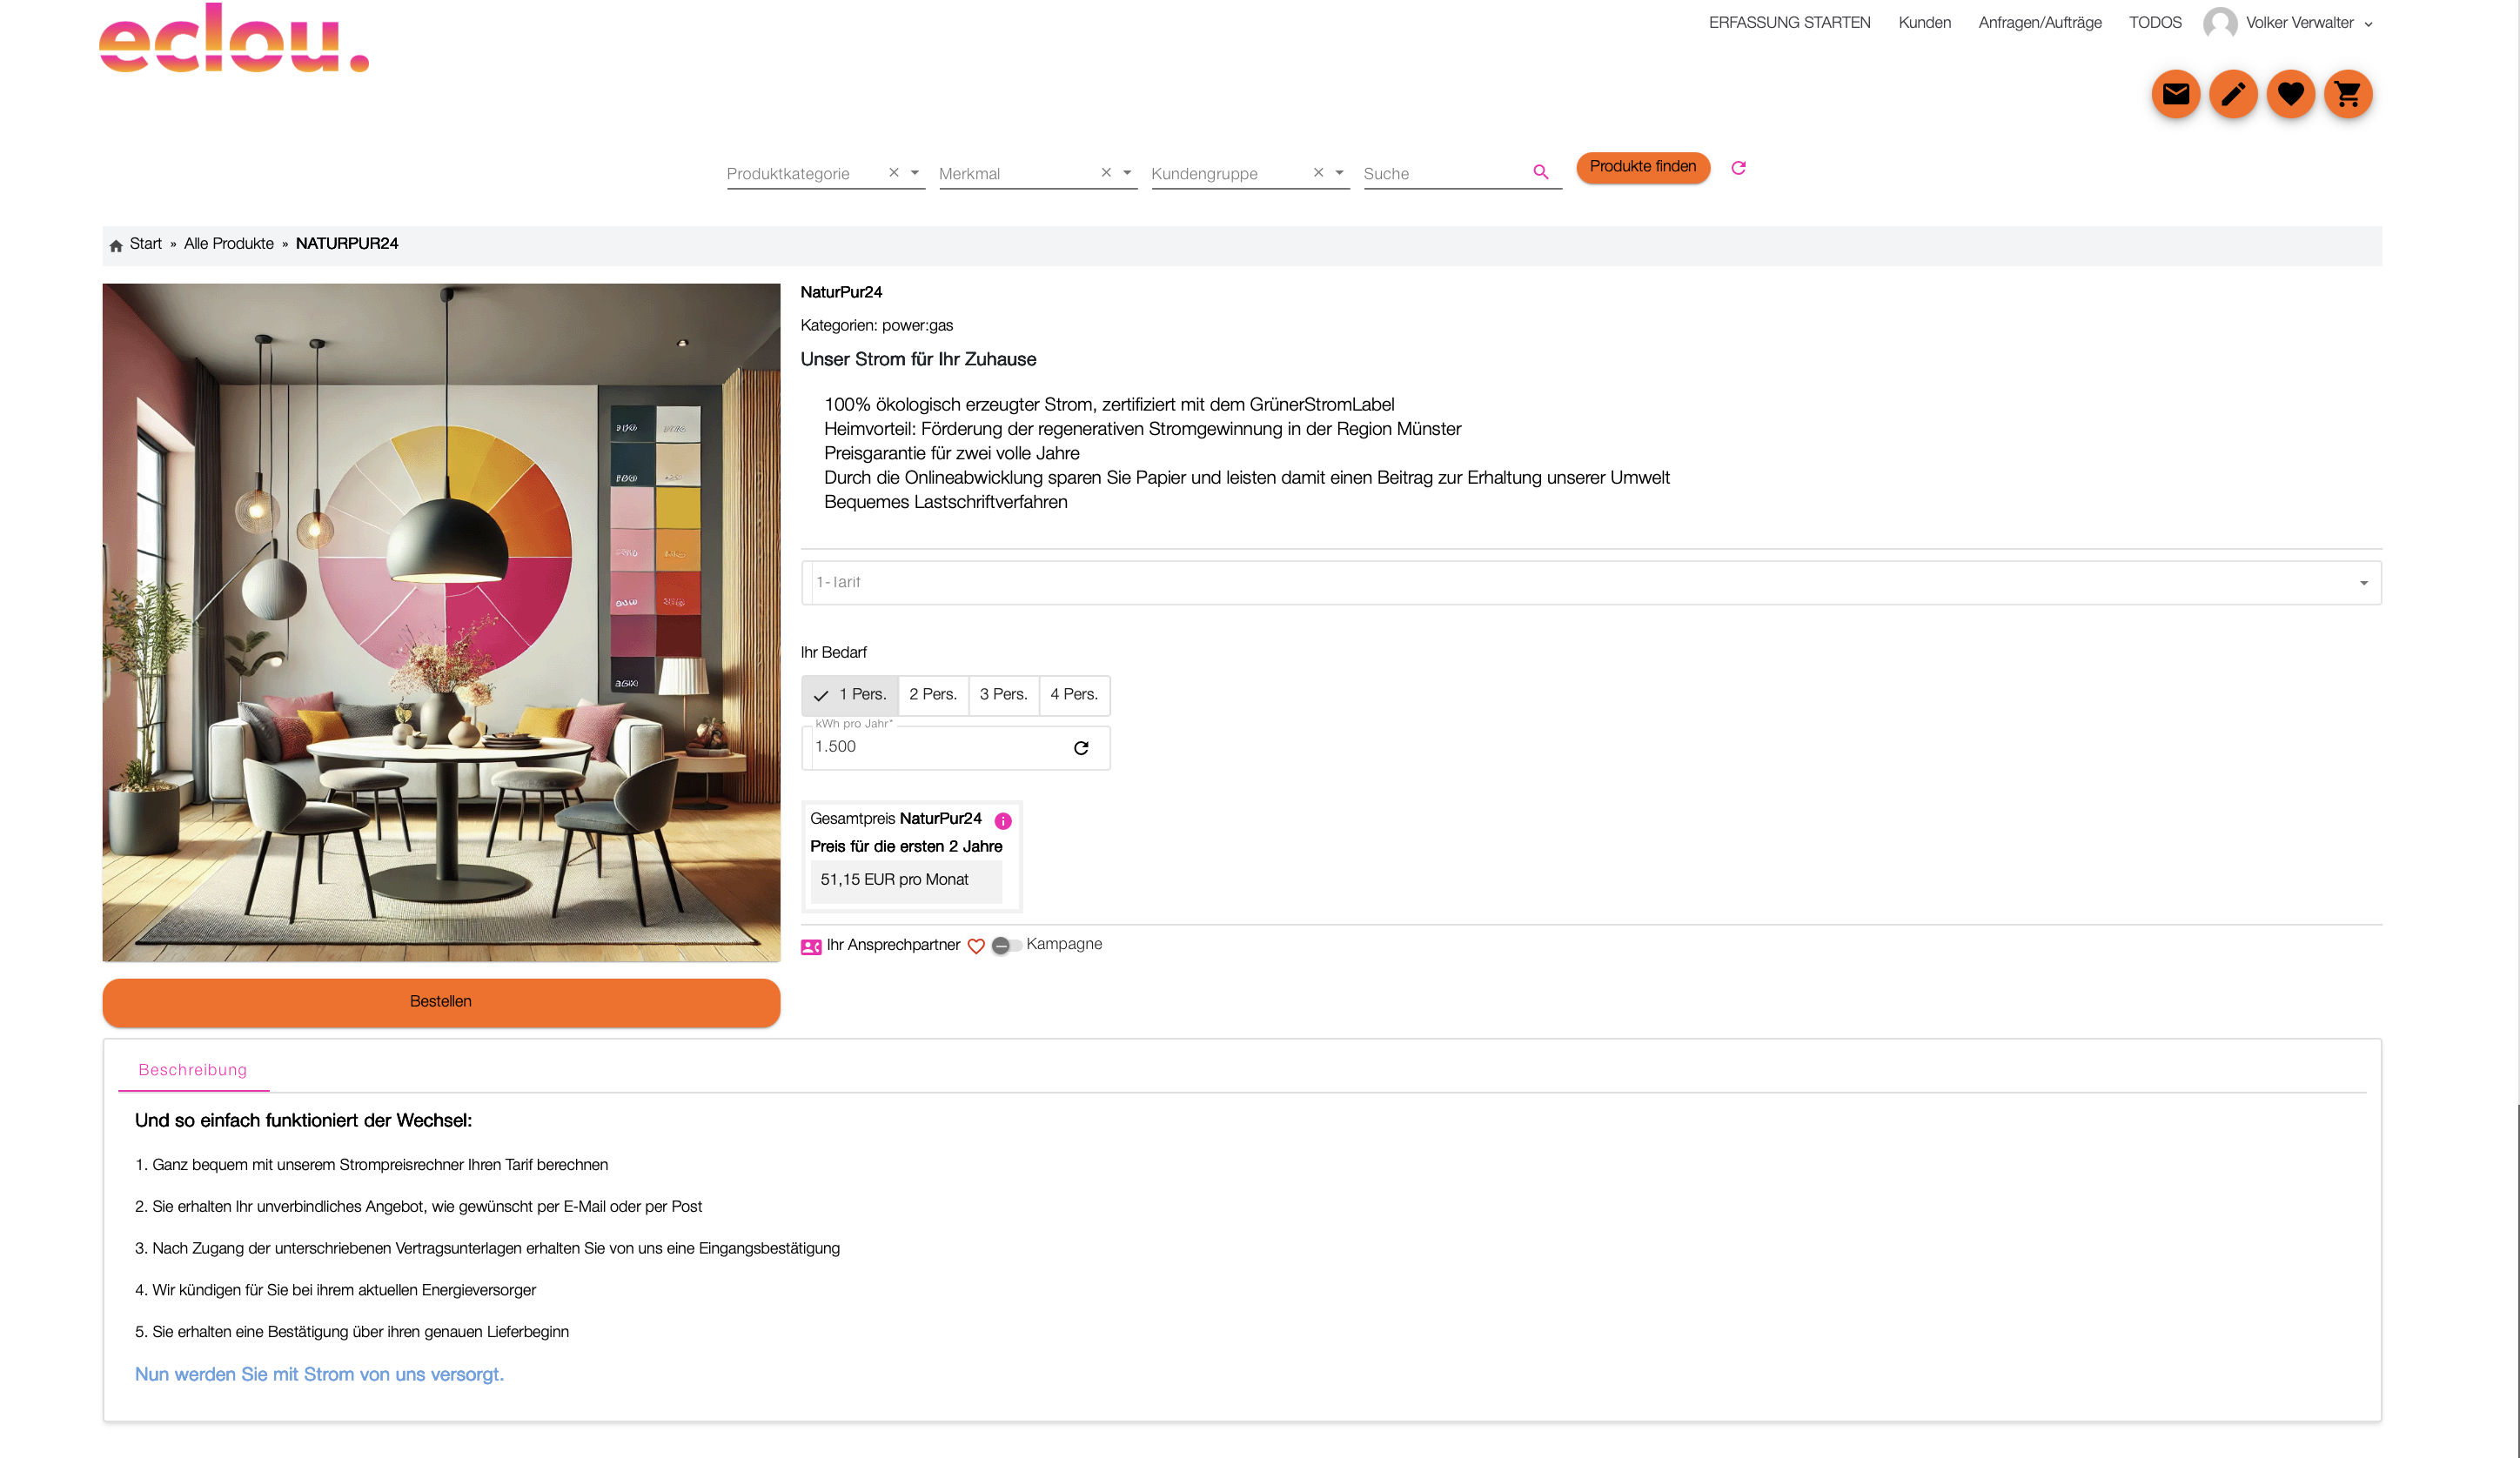Click Und so einfach funktioniert der Wechsel

303,1121
